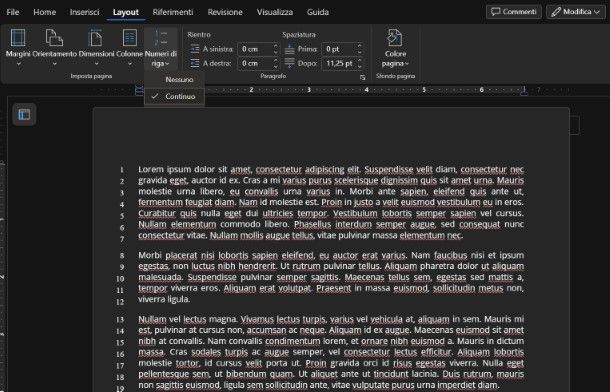This screenshot has width=610, height=392.
Task: Click the text viverra ligula.
Action: pyautogui.click(x=164, y=299)
